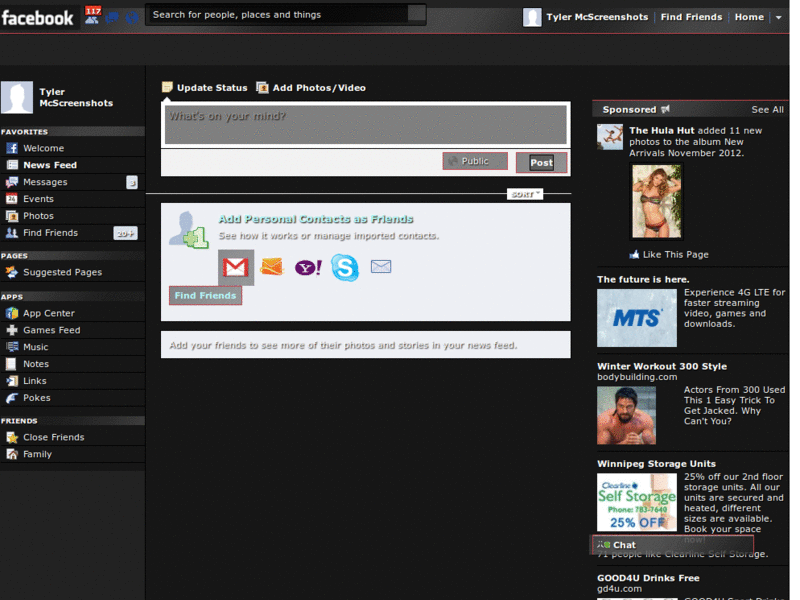This screenshot has height=600, width=800.
Task: Open the Public audience selector
Action: click(475, 161)
